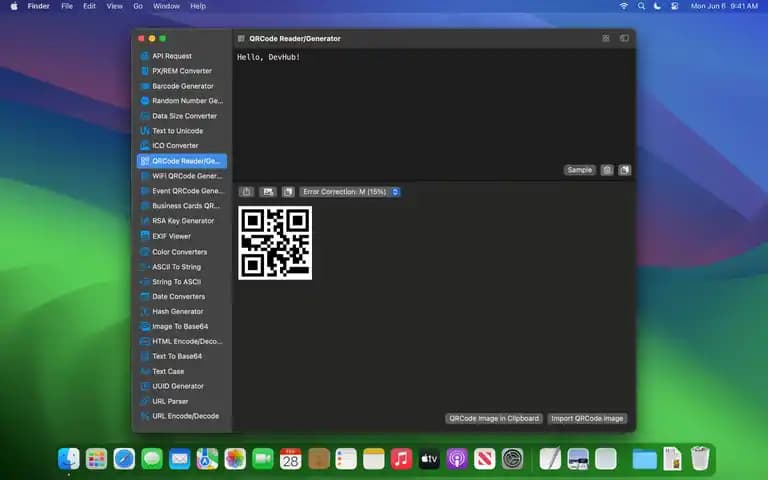Open the Hash Generator tool
Viewport: 768px width, 480px height.
point(182,312)
